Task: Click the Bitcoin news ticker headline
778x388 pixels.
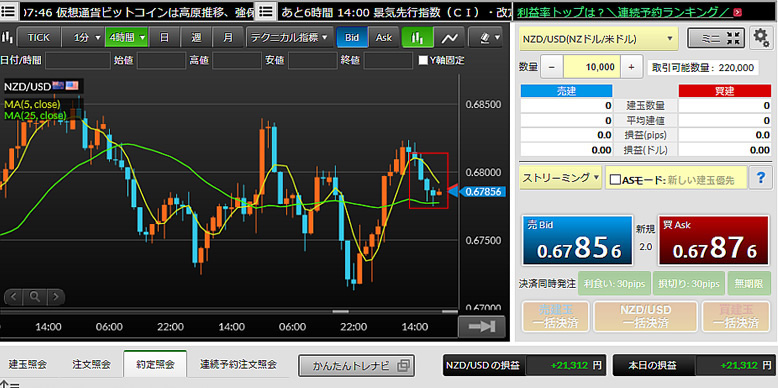Action: pos(138,11)
